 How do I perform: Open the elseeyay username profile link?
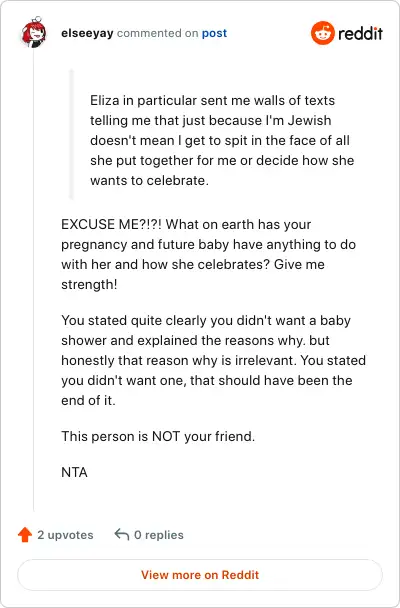pos(87,33)
